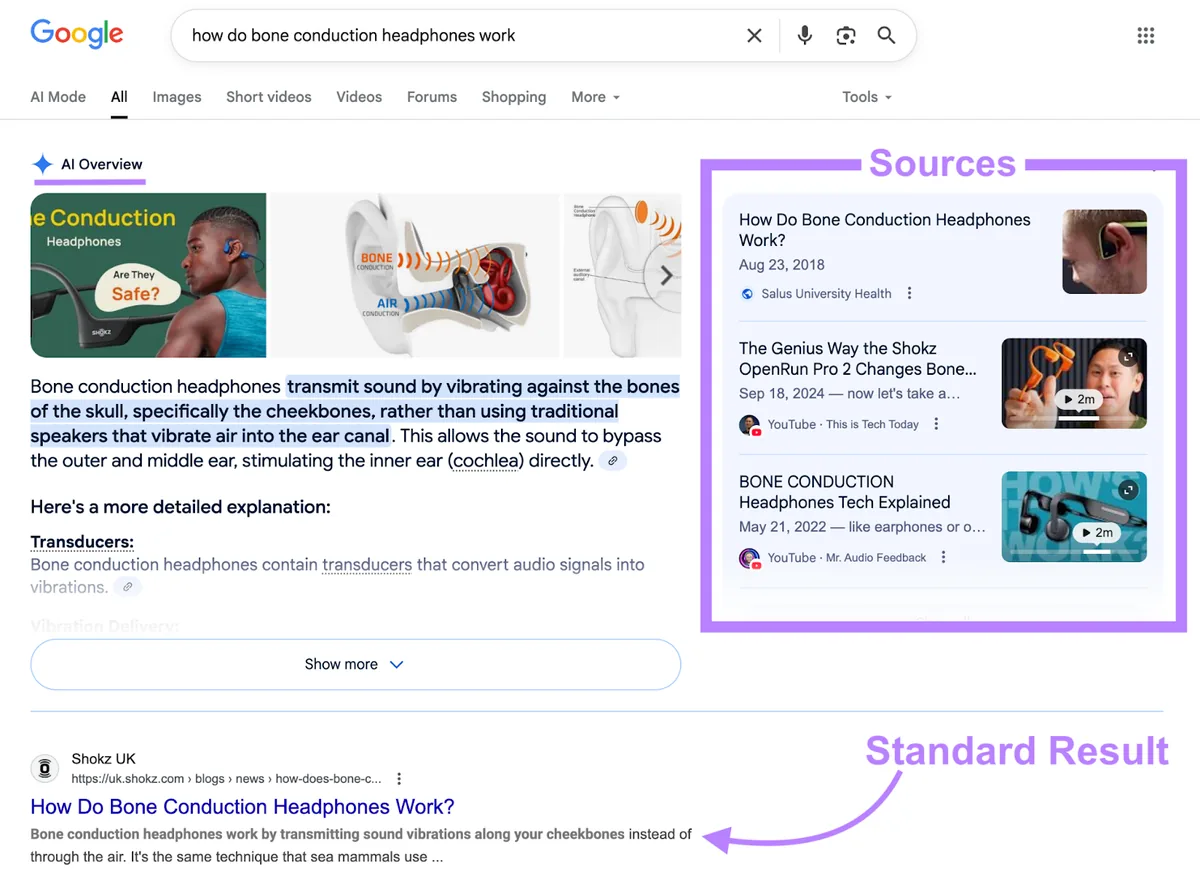This screenshot has height=886, width=1200.
Task: Click the link icon after the transducers sentence
Action: click(x=127, y=587)
